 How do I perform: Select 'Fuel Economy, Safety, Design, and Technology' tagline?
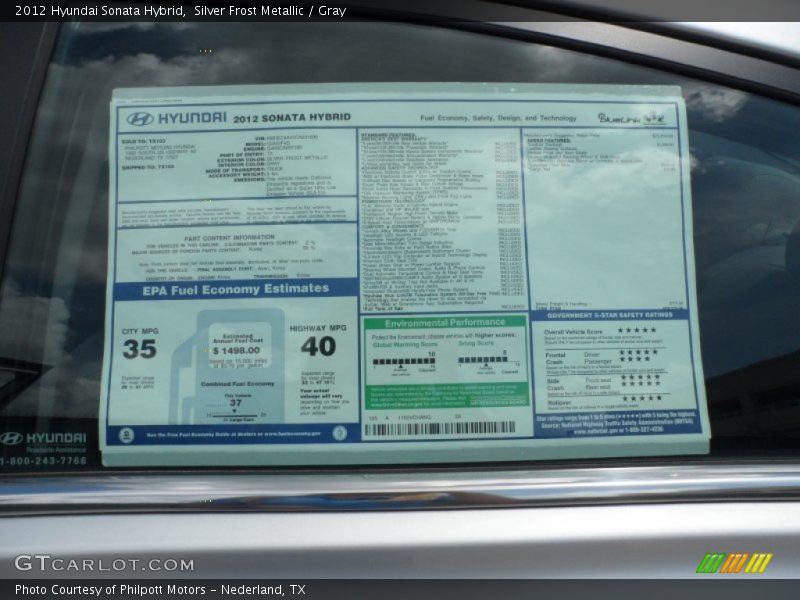coord(498,118)
